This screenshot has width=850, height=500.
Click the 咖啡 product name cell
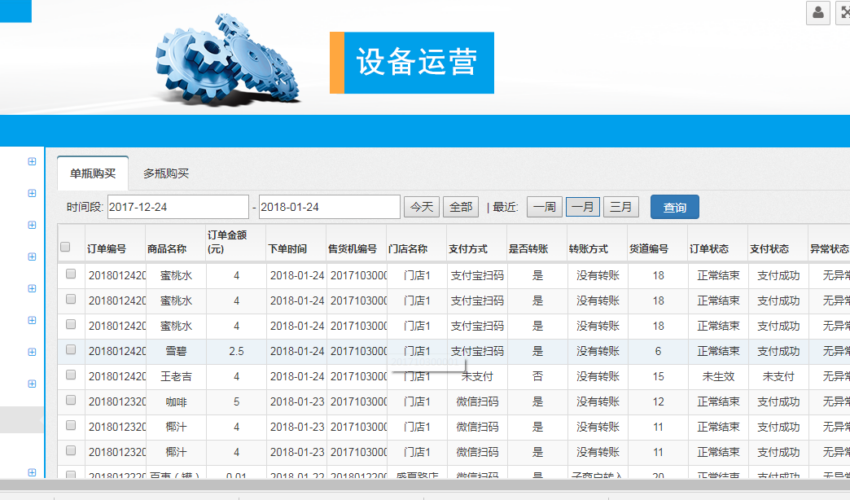pyautogui.click(x=176, y=402)
